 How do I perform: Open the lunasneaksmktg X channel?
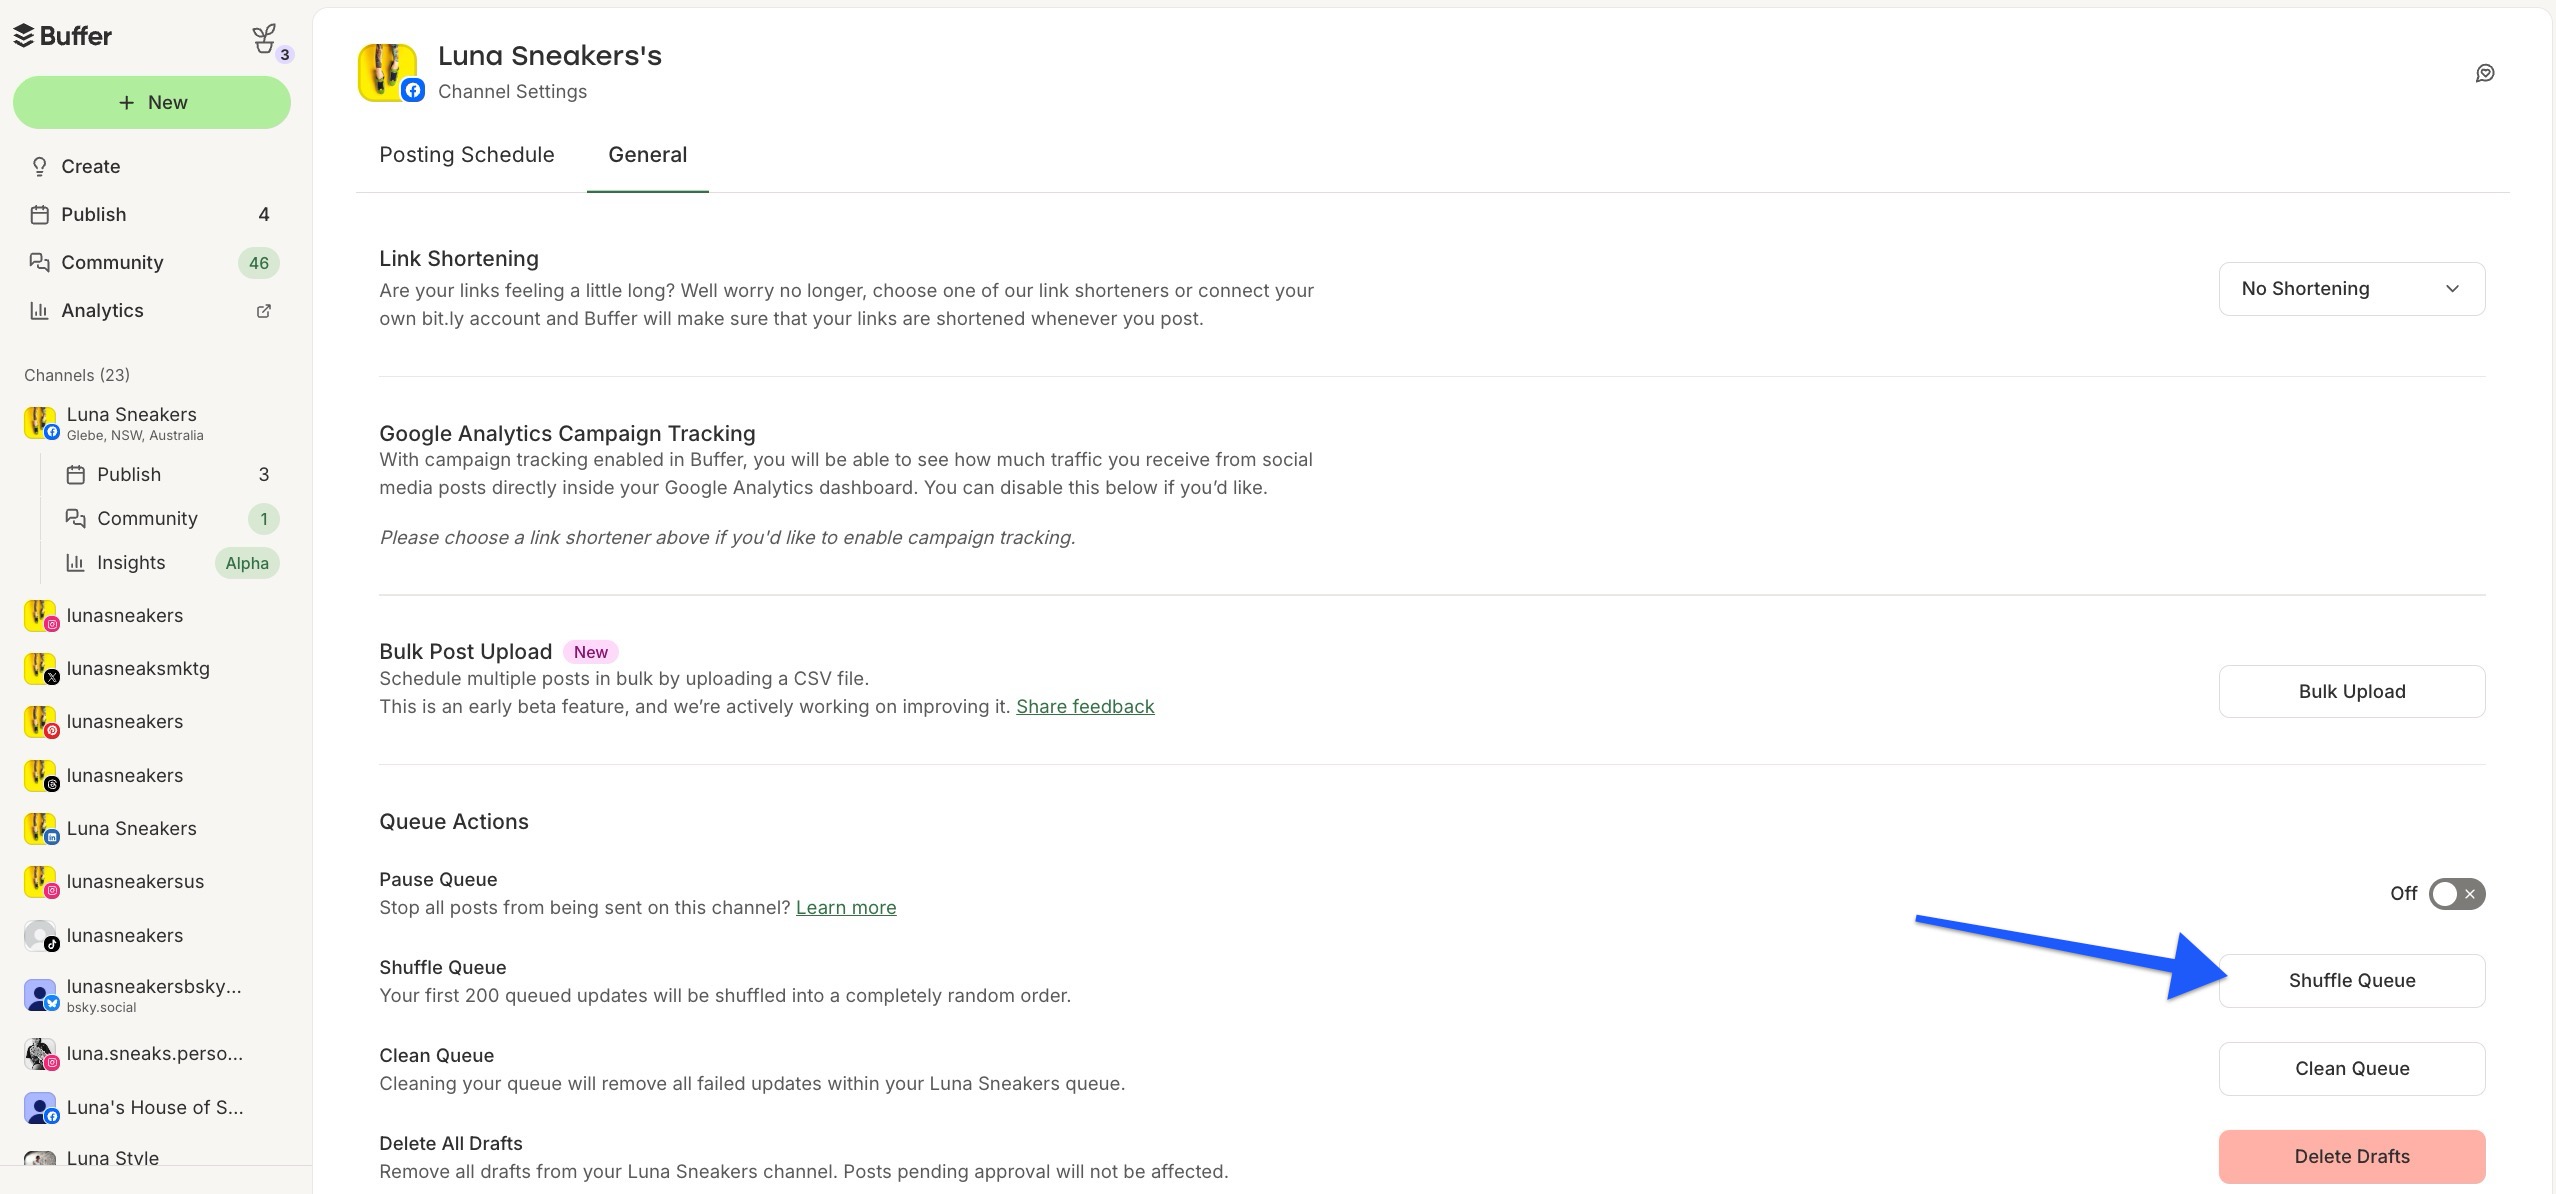tap(138, 668)
